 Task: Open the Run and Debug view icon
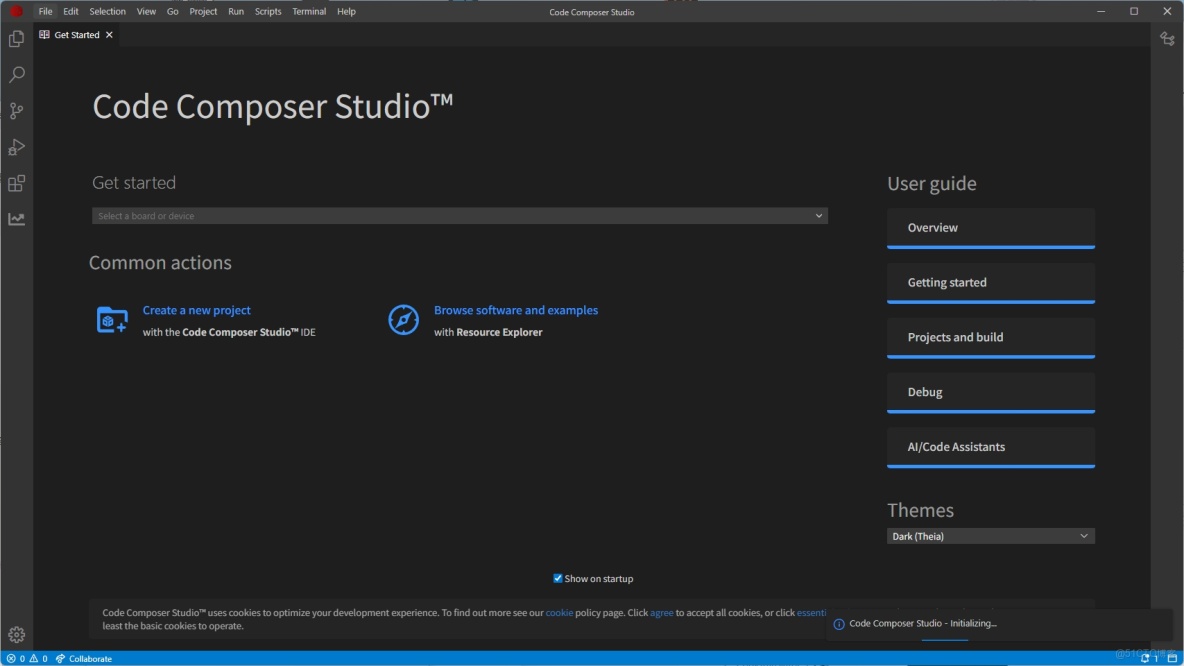[x=16, y=147]
